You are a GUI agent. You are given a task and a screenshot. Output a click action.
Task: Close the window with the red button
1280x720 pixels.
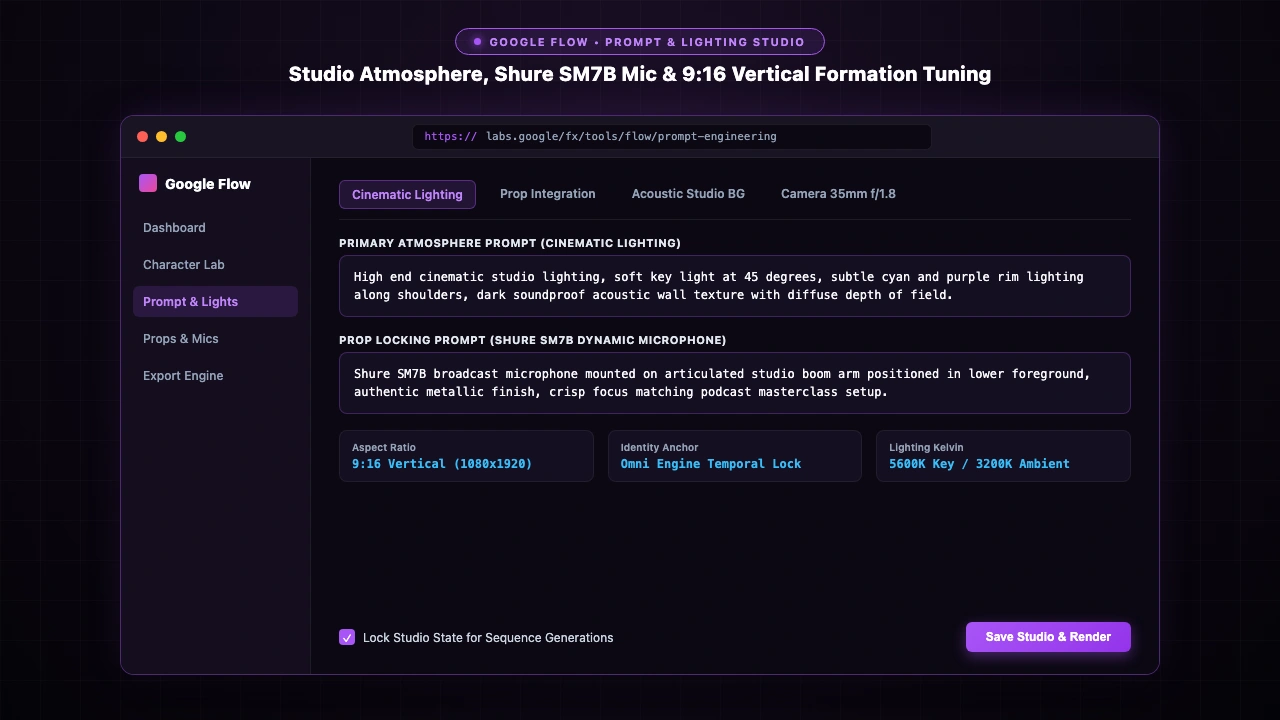pyautogui.click(x=143, y=137)
